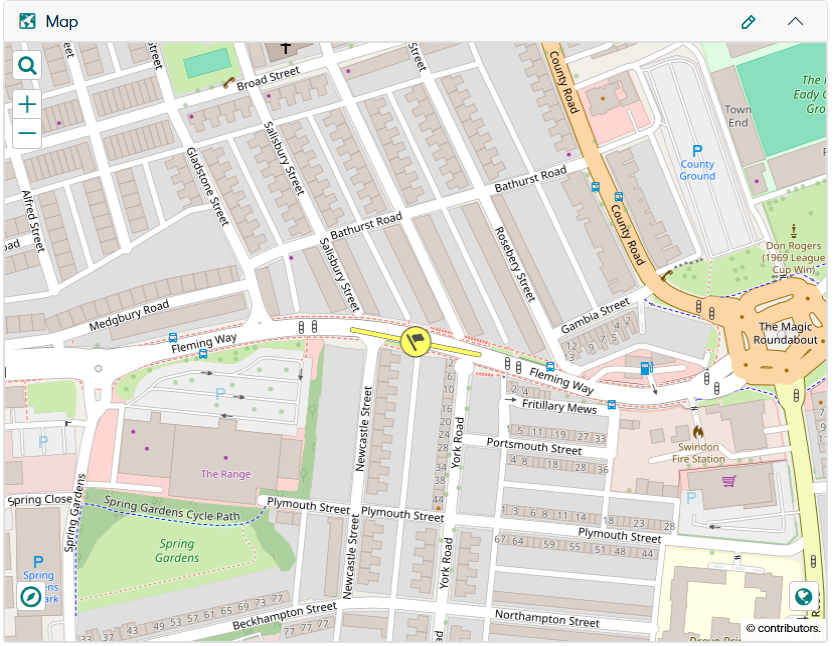
Task: Select the Don Rogers statue icon
Action: click(x=794, y=229)
